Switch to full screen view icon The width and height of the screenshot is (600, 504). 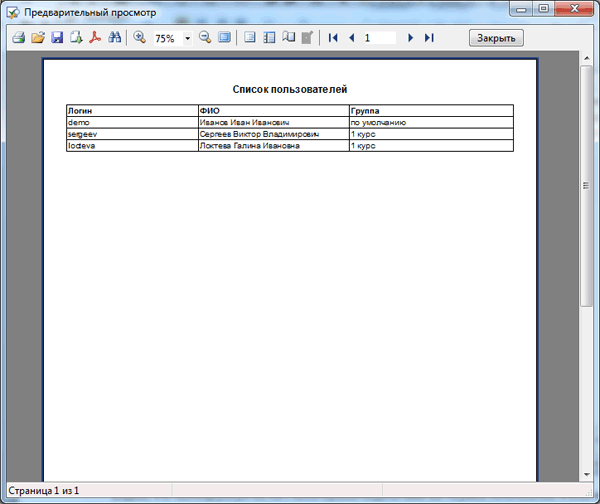click(x=224, y=38)
